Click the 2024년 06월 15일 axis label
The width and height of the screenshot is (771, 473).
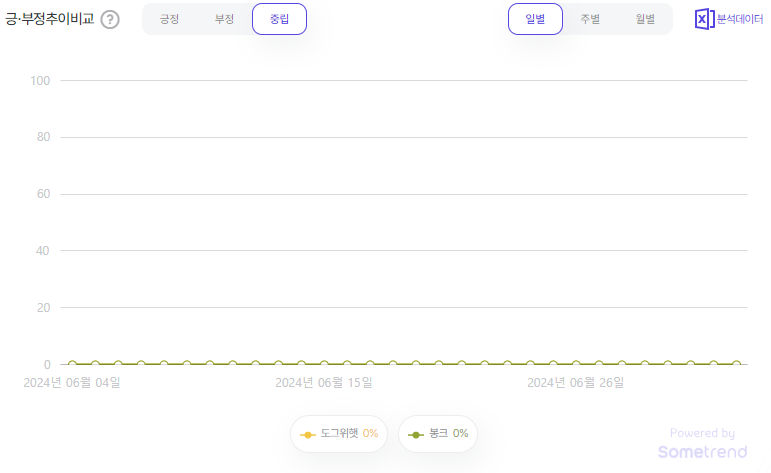(x=324, y=383)
